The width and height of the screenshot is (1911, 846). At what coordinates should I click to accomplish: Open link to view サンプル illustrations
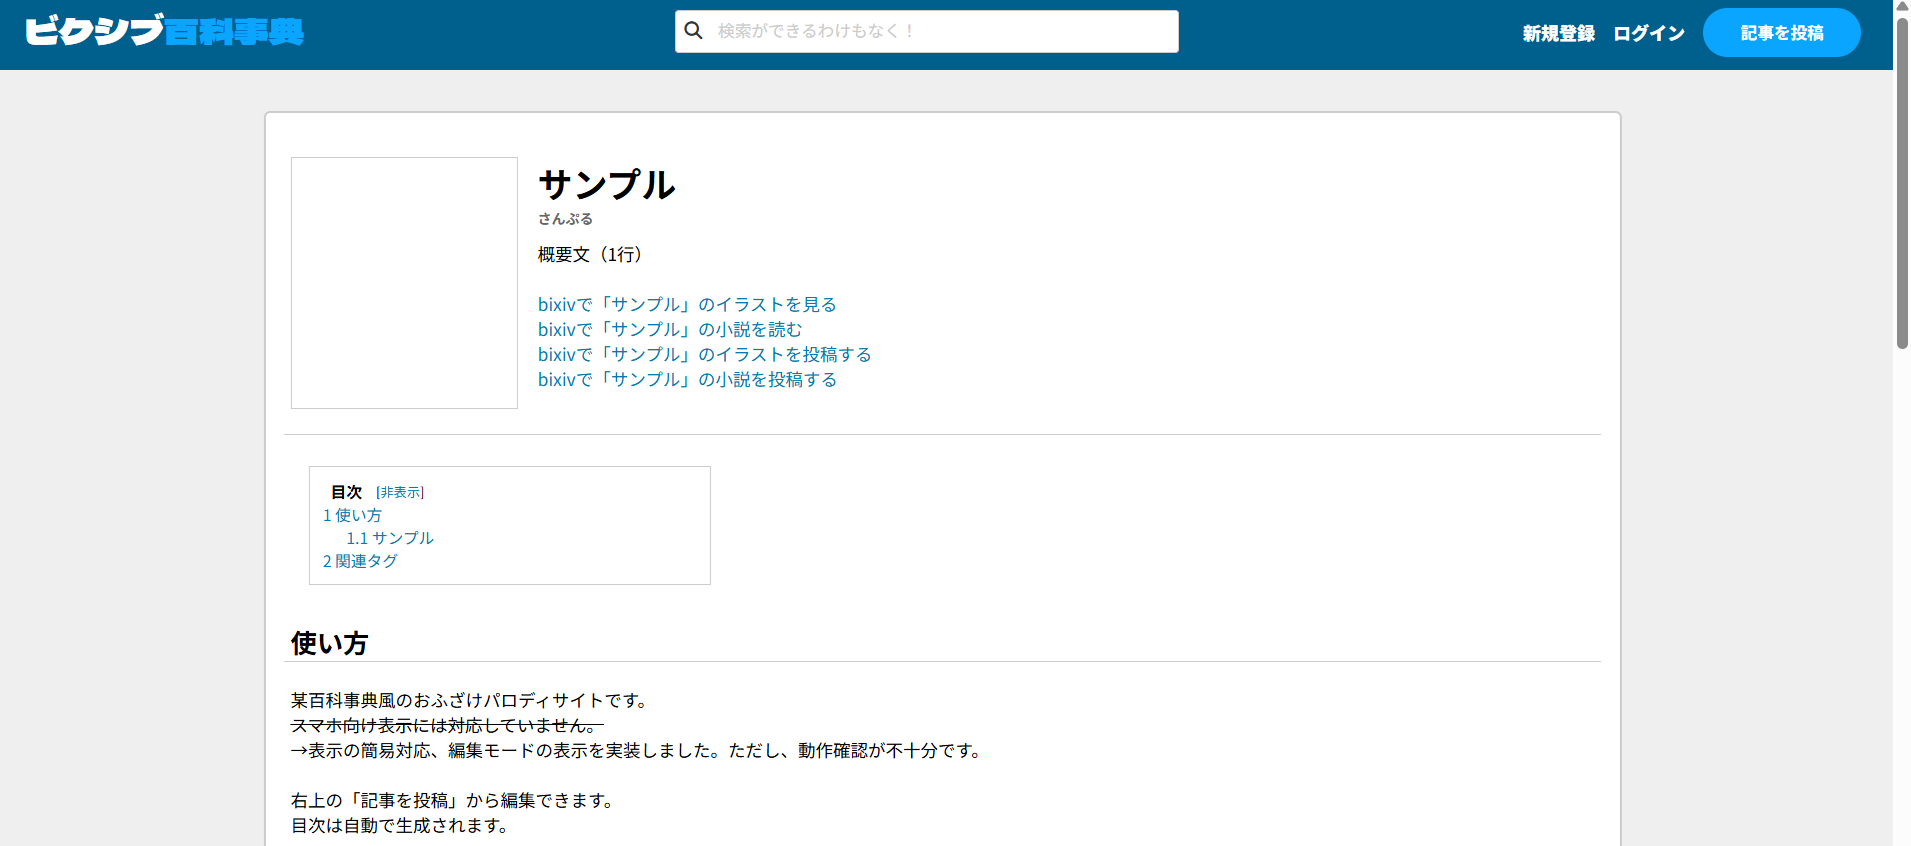(x=686, y=305)
